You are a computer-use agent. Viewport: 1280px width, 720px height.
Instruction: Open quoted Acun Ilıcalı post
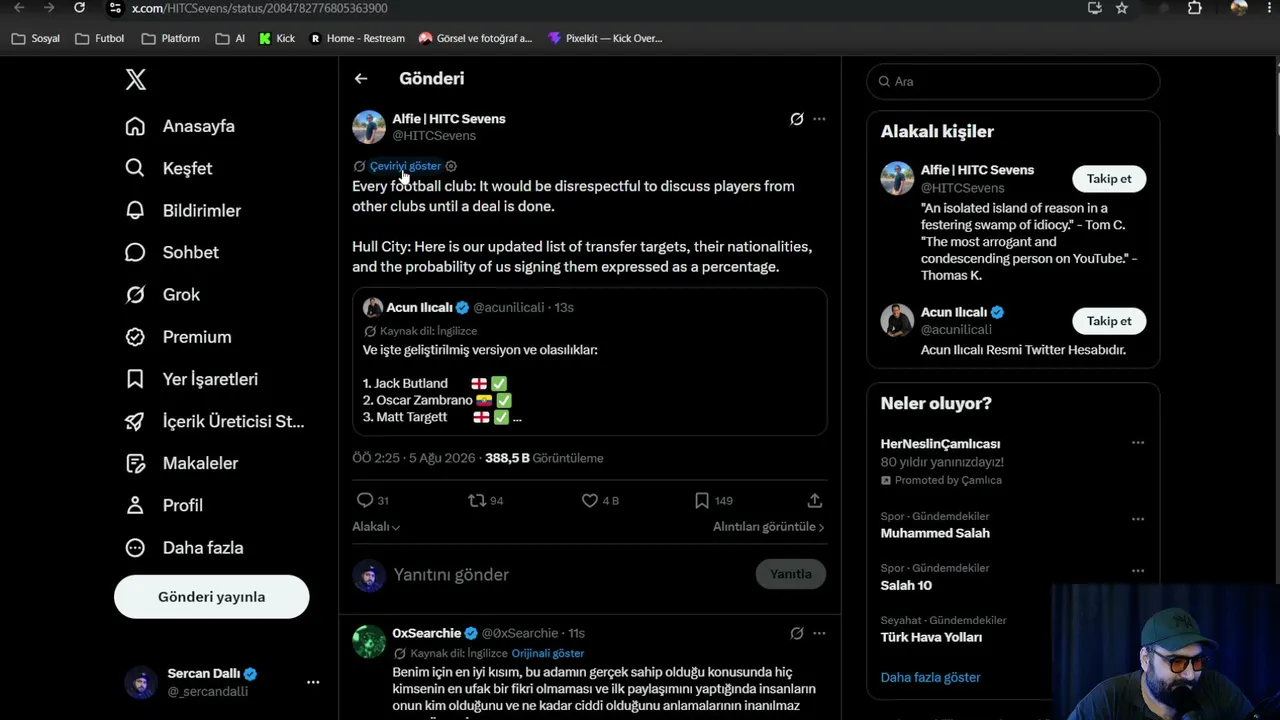(x=590, y=362)
